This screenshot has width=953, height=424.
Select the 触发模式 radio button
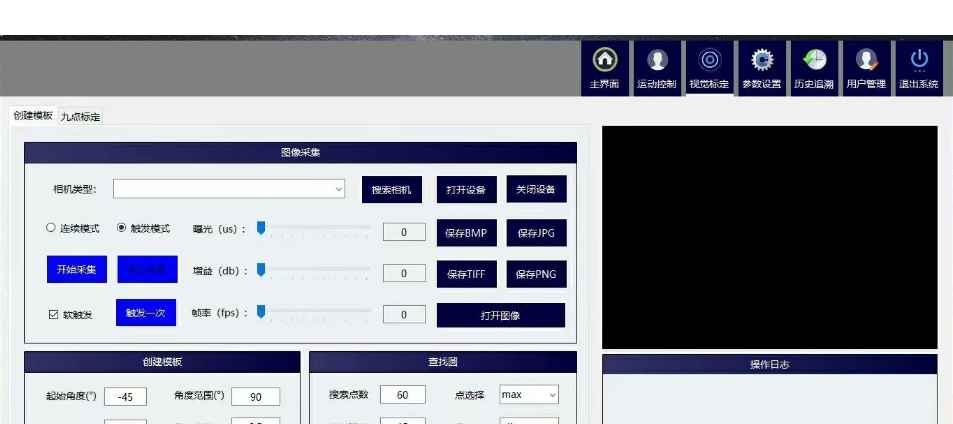[122, 228]
